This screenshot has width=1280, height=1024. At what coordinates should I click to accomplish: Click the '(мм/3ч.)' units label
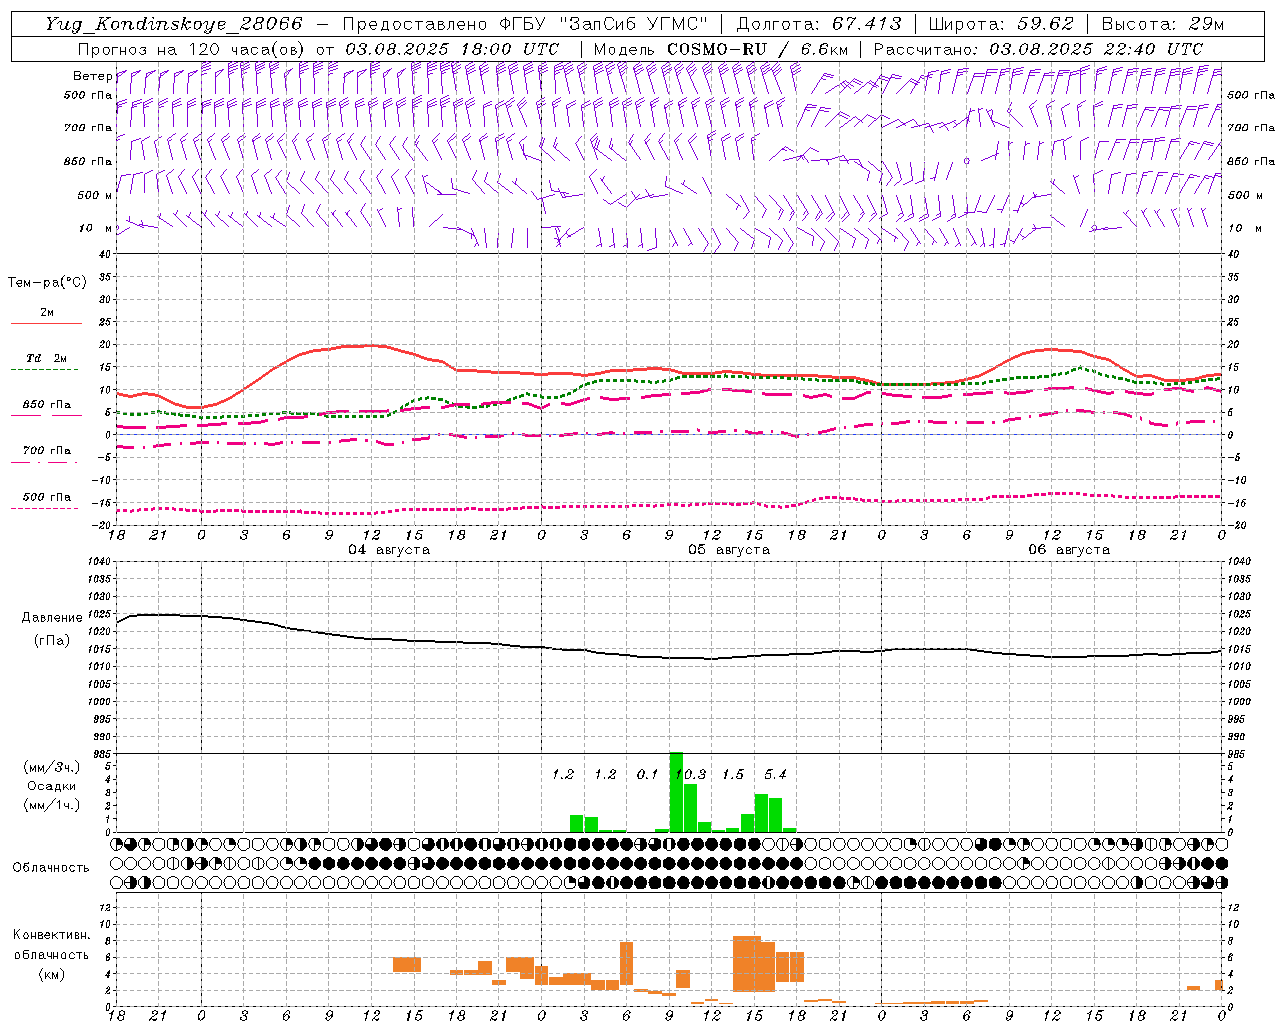click(52, 767)
